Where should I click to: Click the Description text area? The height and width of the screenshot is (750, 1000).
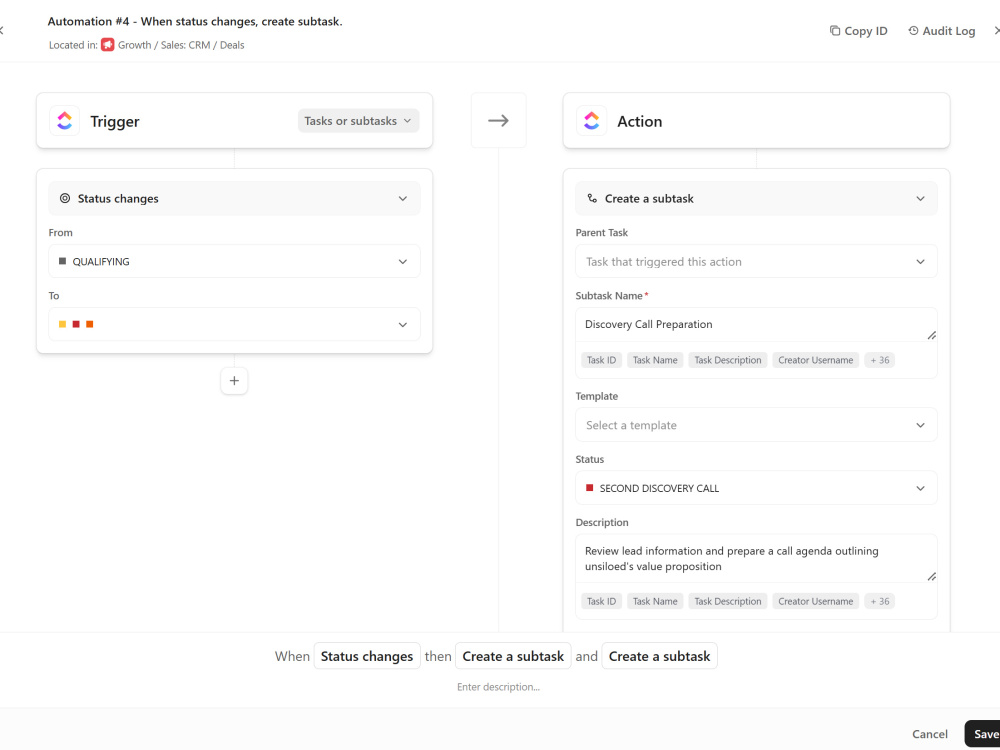pyautogui.click(x=756, y=559)
